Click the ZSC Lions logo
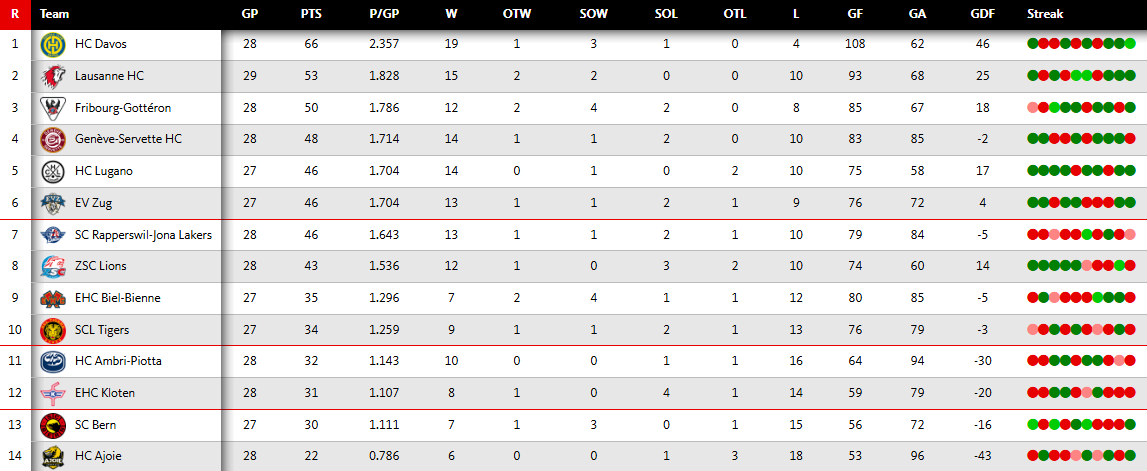The height and width of the screenshot is (471, 1147). point(52,266)
